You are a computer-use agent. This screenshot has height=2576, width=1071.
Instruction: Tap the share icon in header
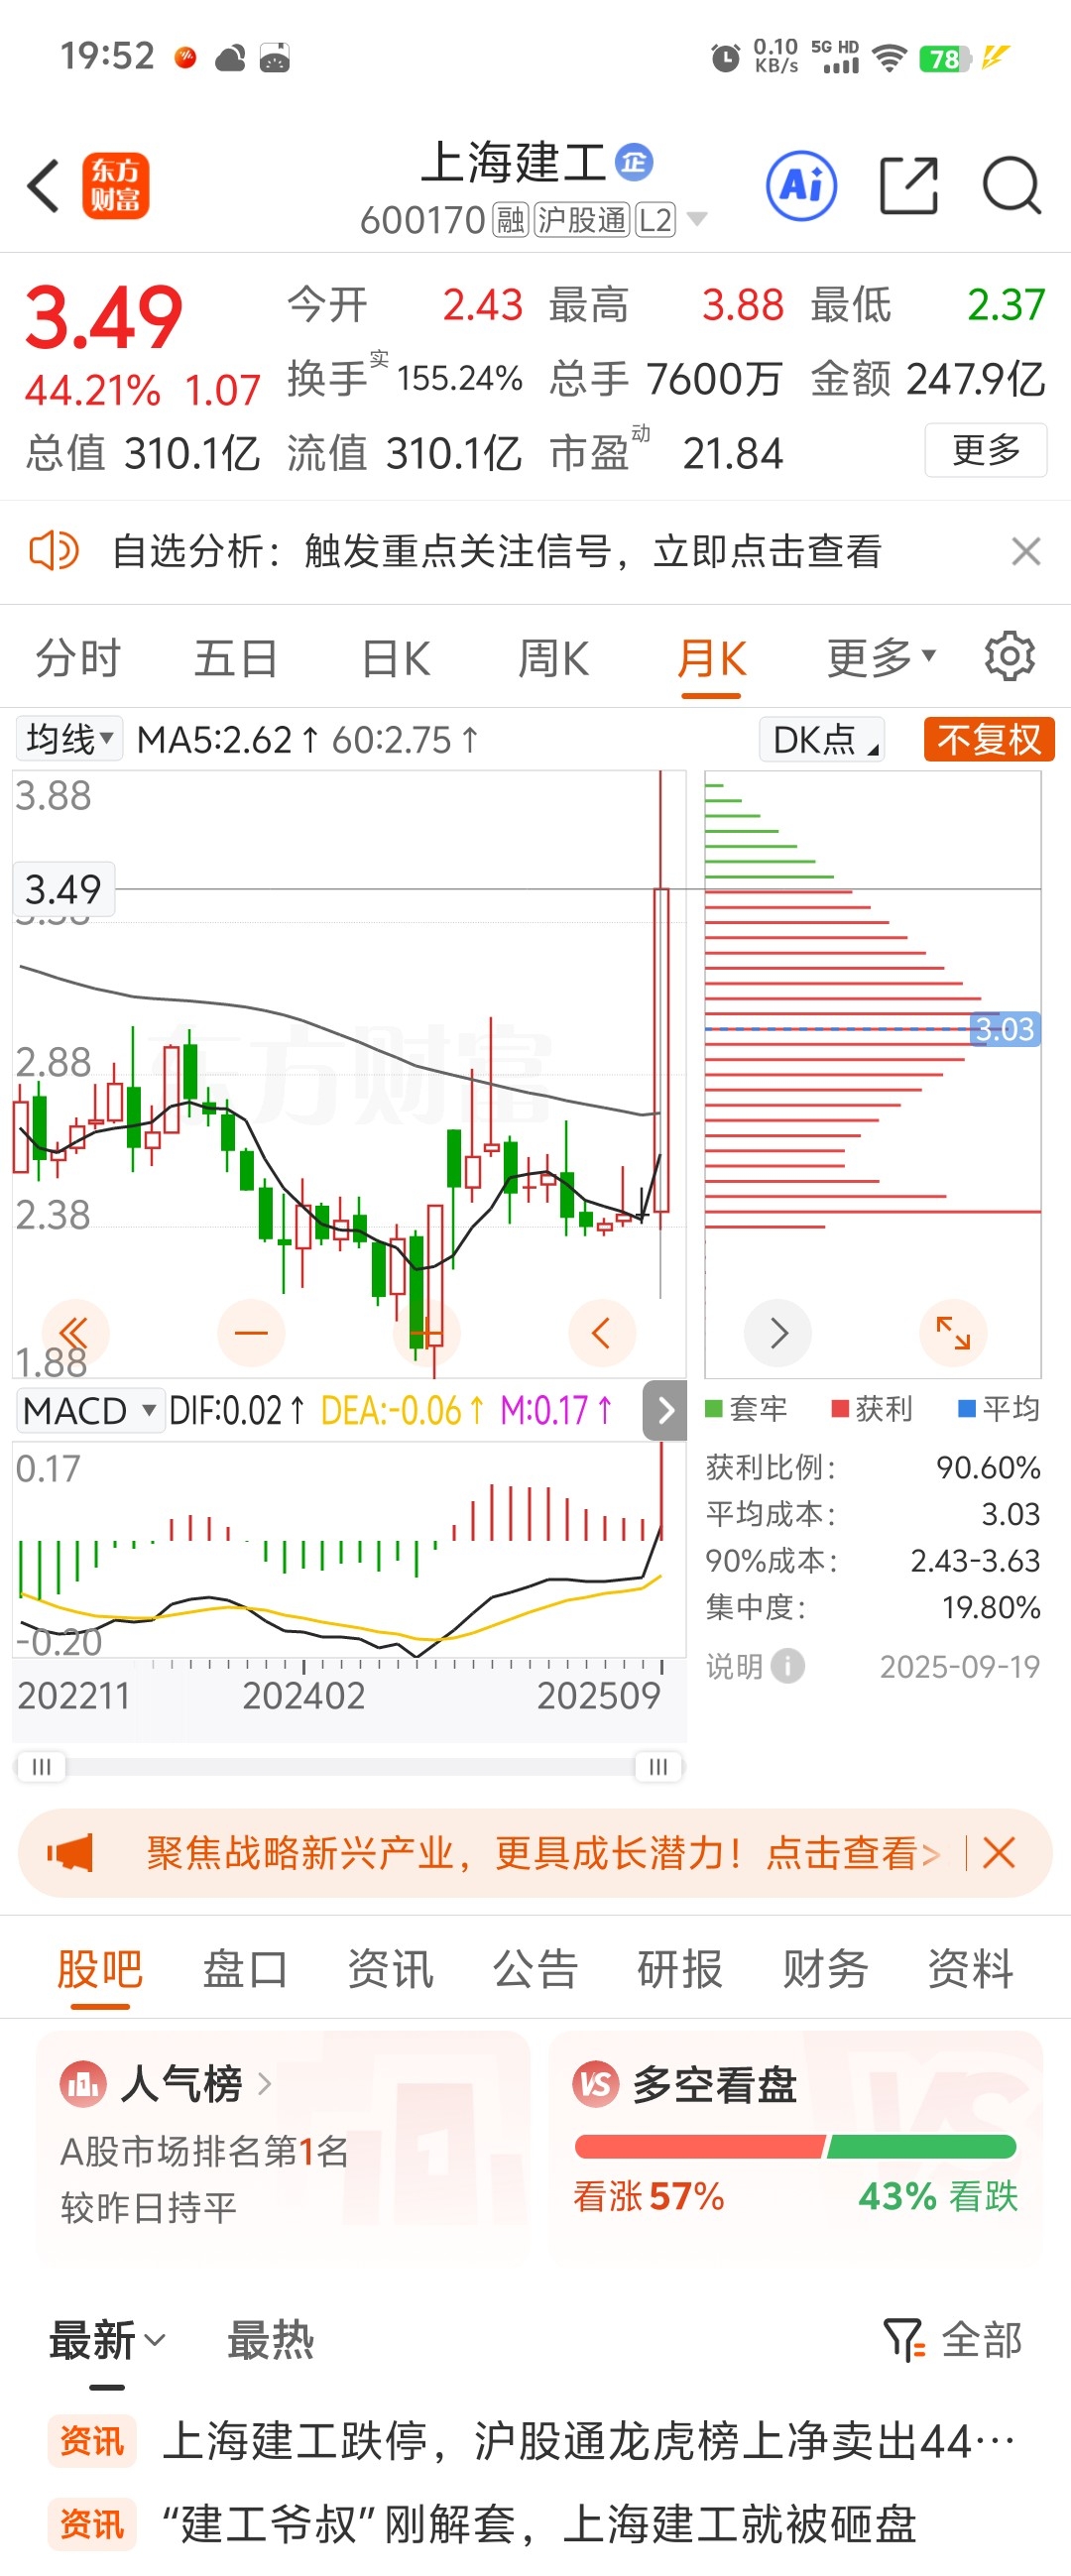tap(908, 186)
